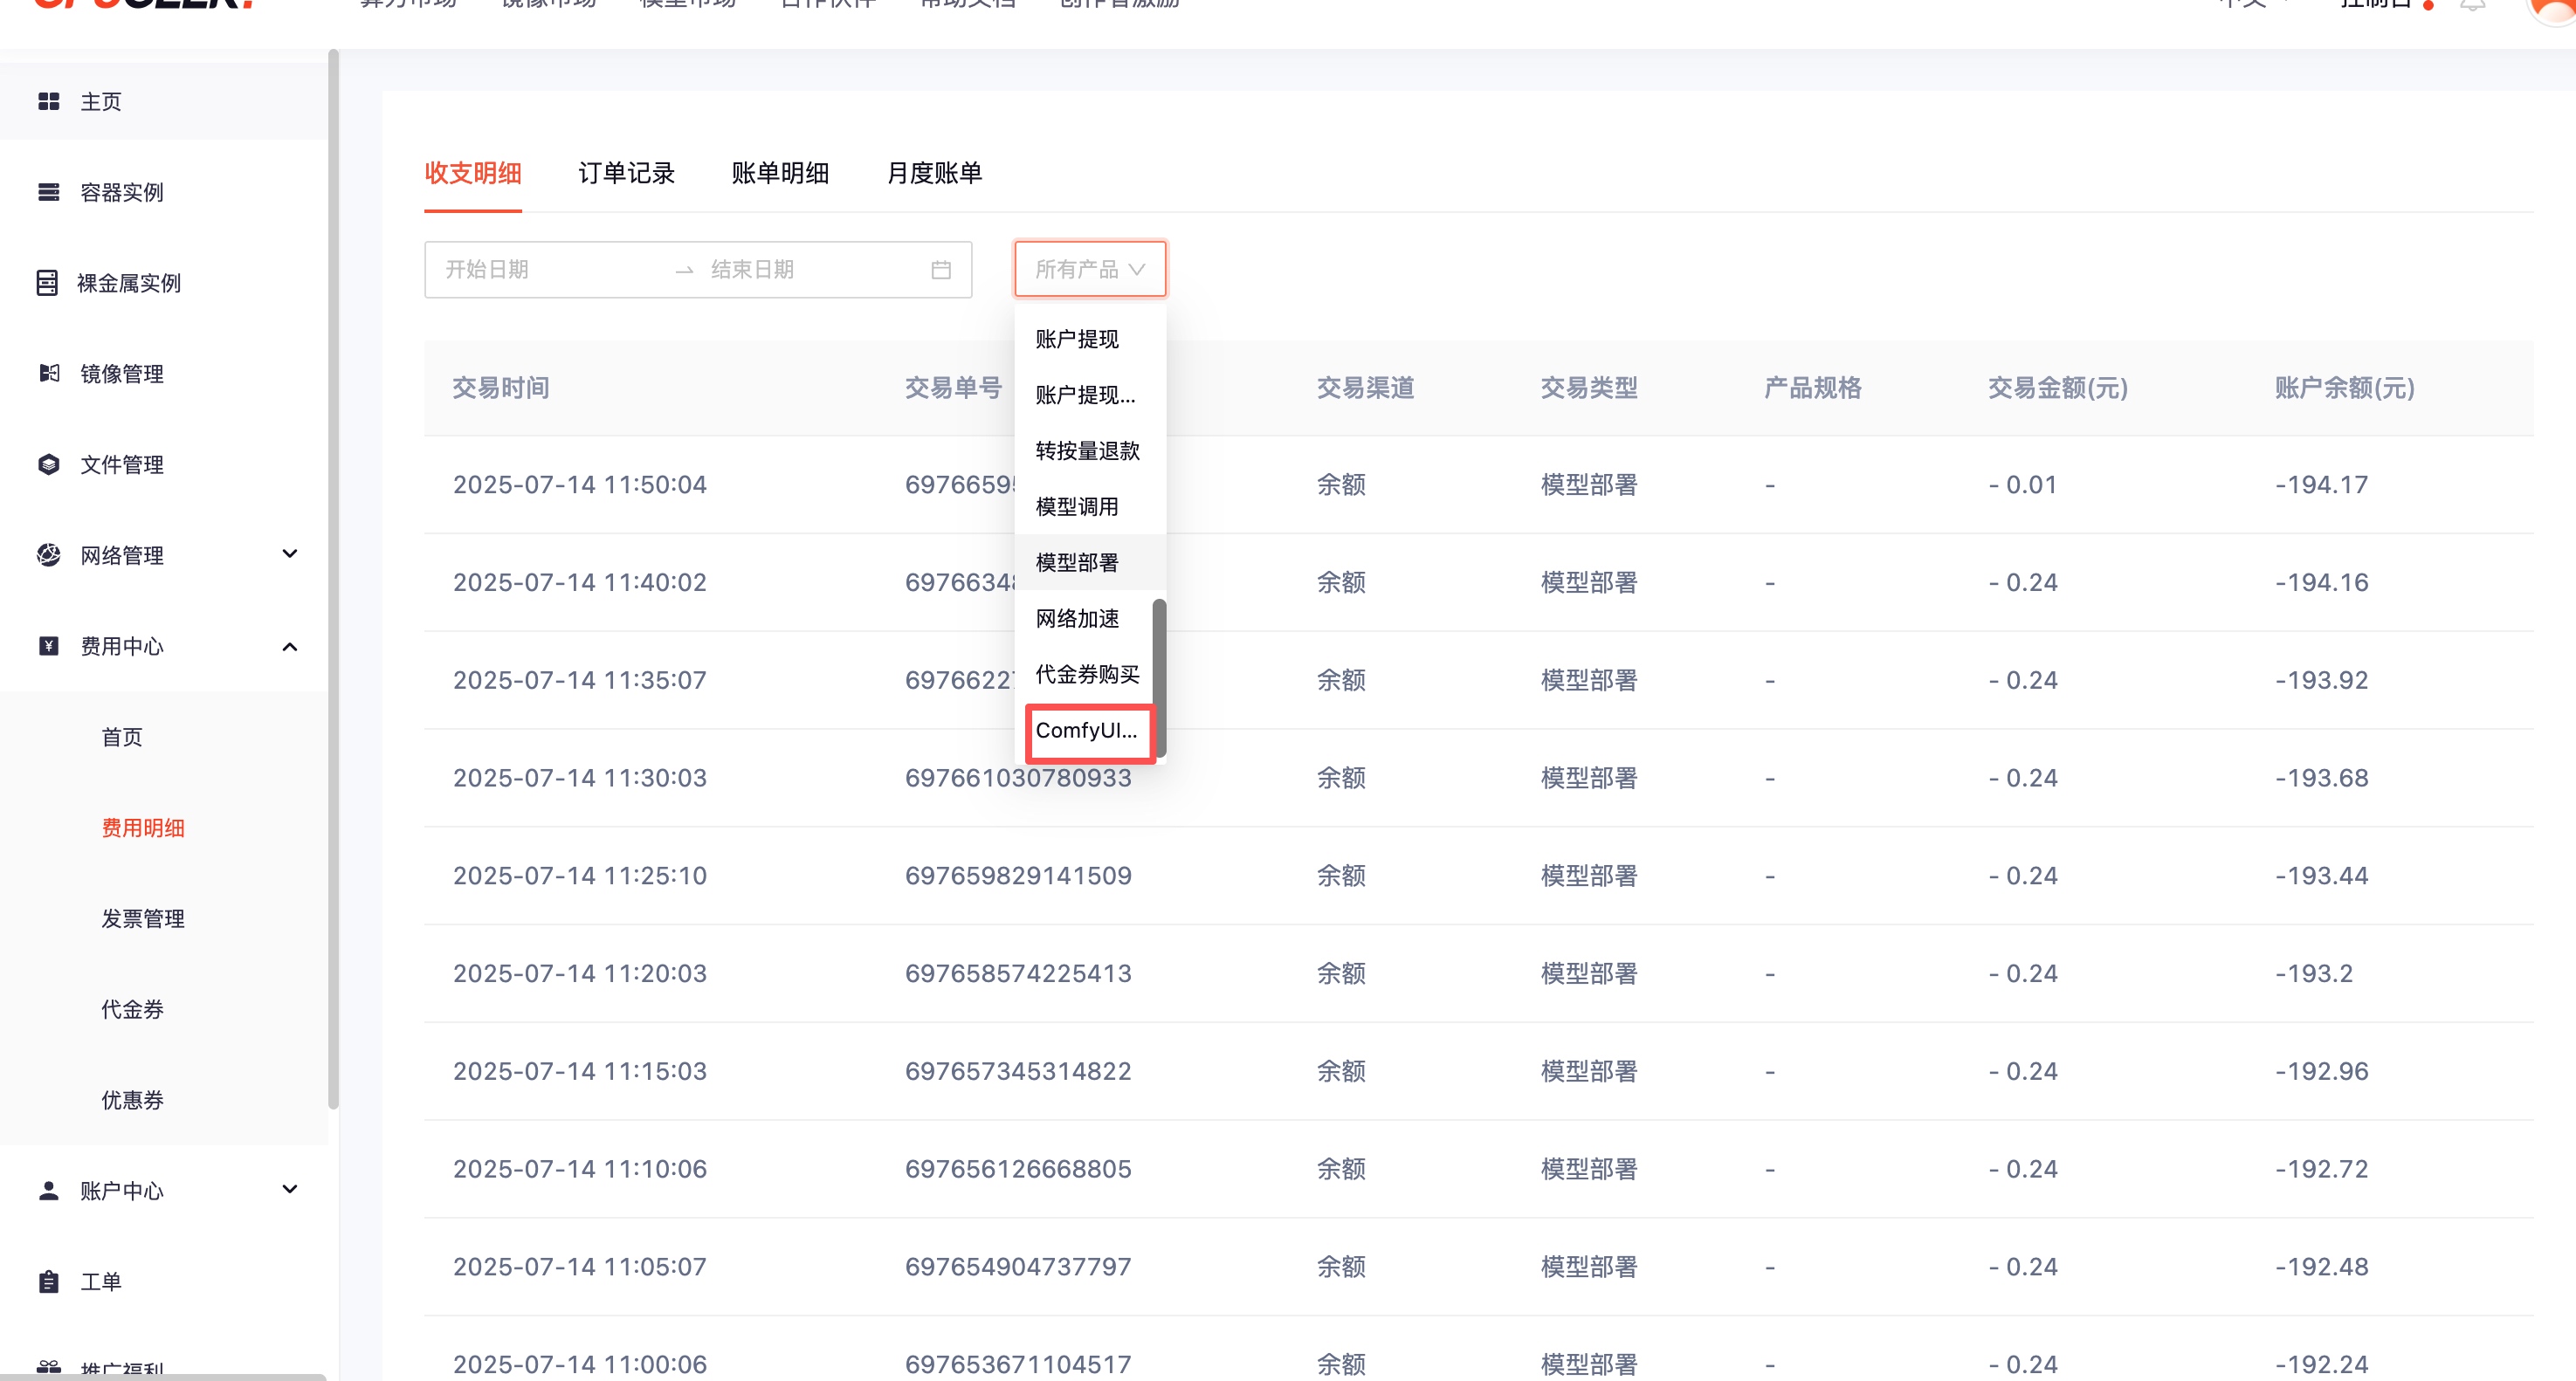Screen dimensions: 2576x1381
Task: Switch to 订单记录 tab
Action: [626, 173]
